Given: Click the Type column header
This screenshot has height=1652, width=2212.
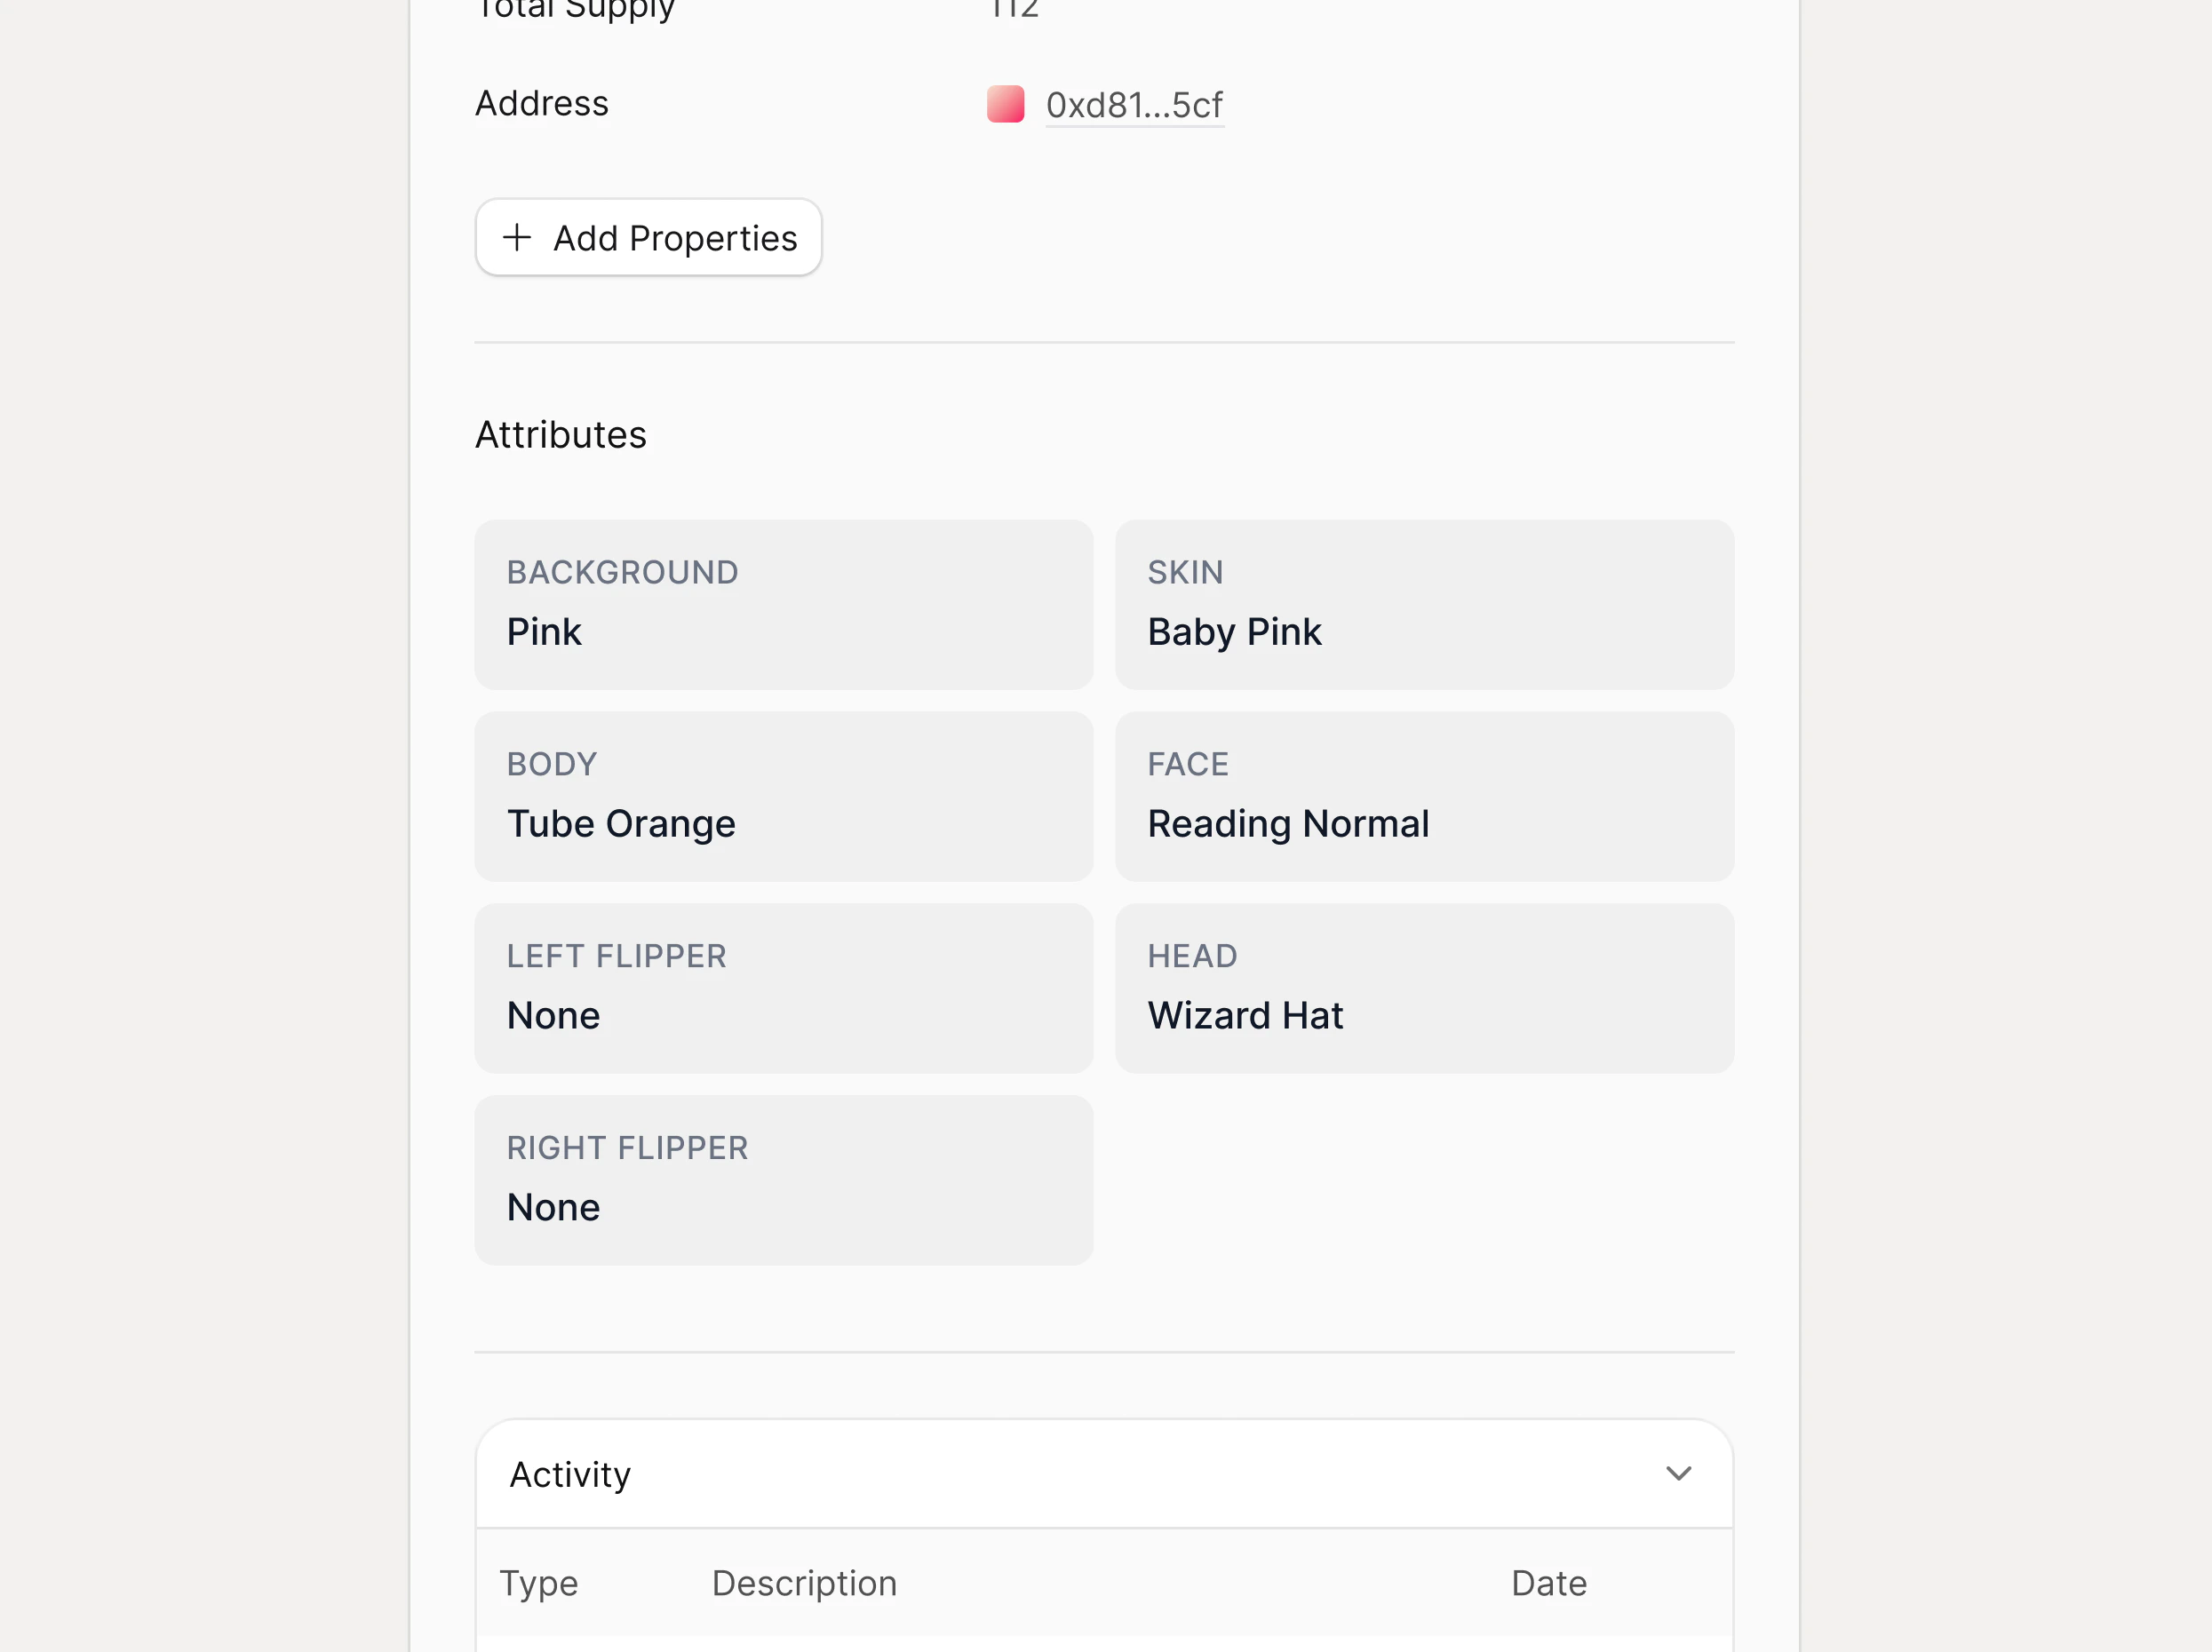Looking at the screenshot, I should (x=538, y=1583).
